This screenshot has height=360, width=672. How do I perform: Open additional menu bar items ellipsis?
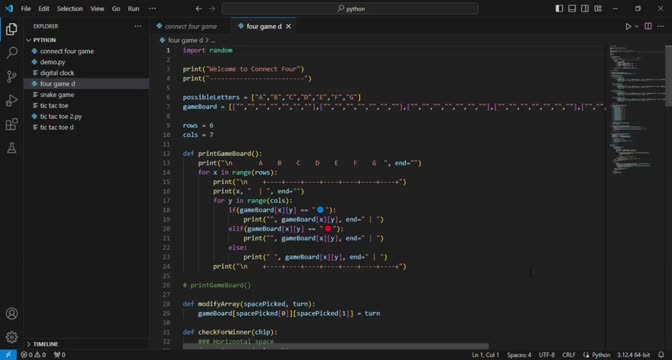pyautogui.click(x=152, y=9)
